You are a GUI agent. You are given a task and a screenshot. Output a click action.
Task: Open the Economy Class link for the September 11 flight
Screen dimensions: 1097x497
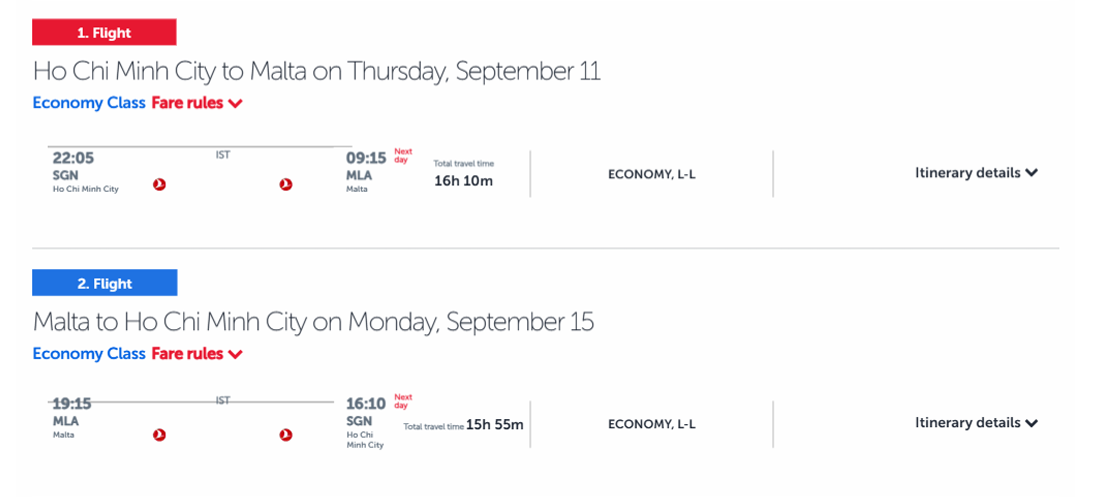tap(89, 103)
